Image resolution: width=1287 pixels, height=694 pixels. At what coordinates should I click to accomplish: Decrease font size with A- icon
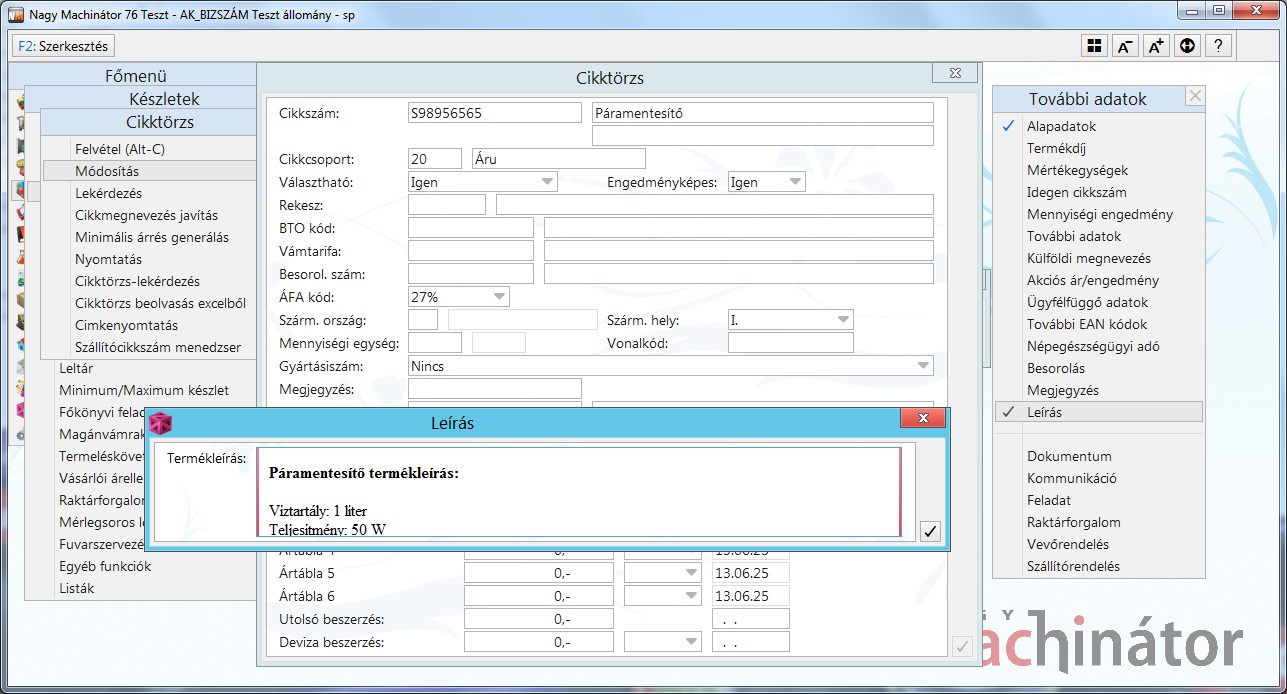pyautogui.click(x=1125, y=46)
